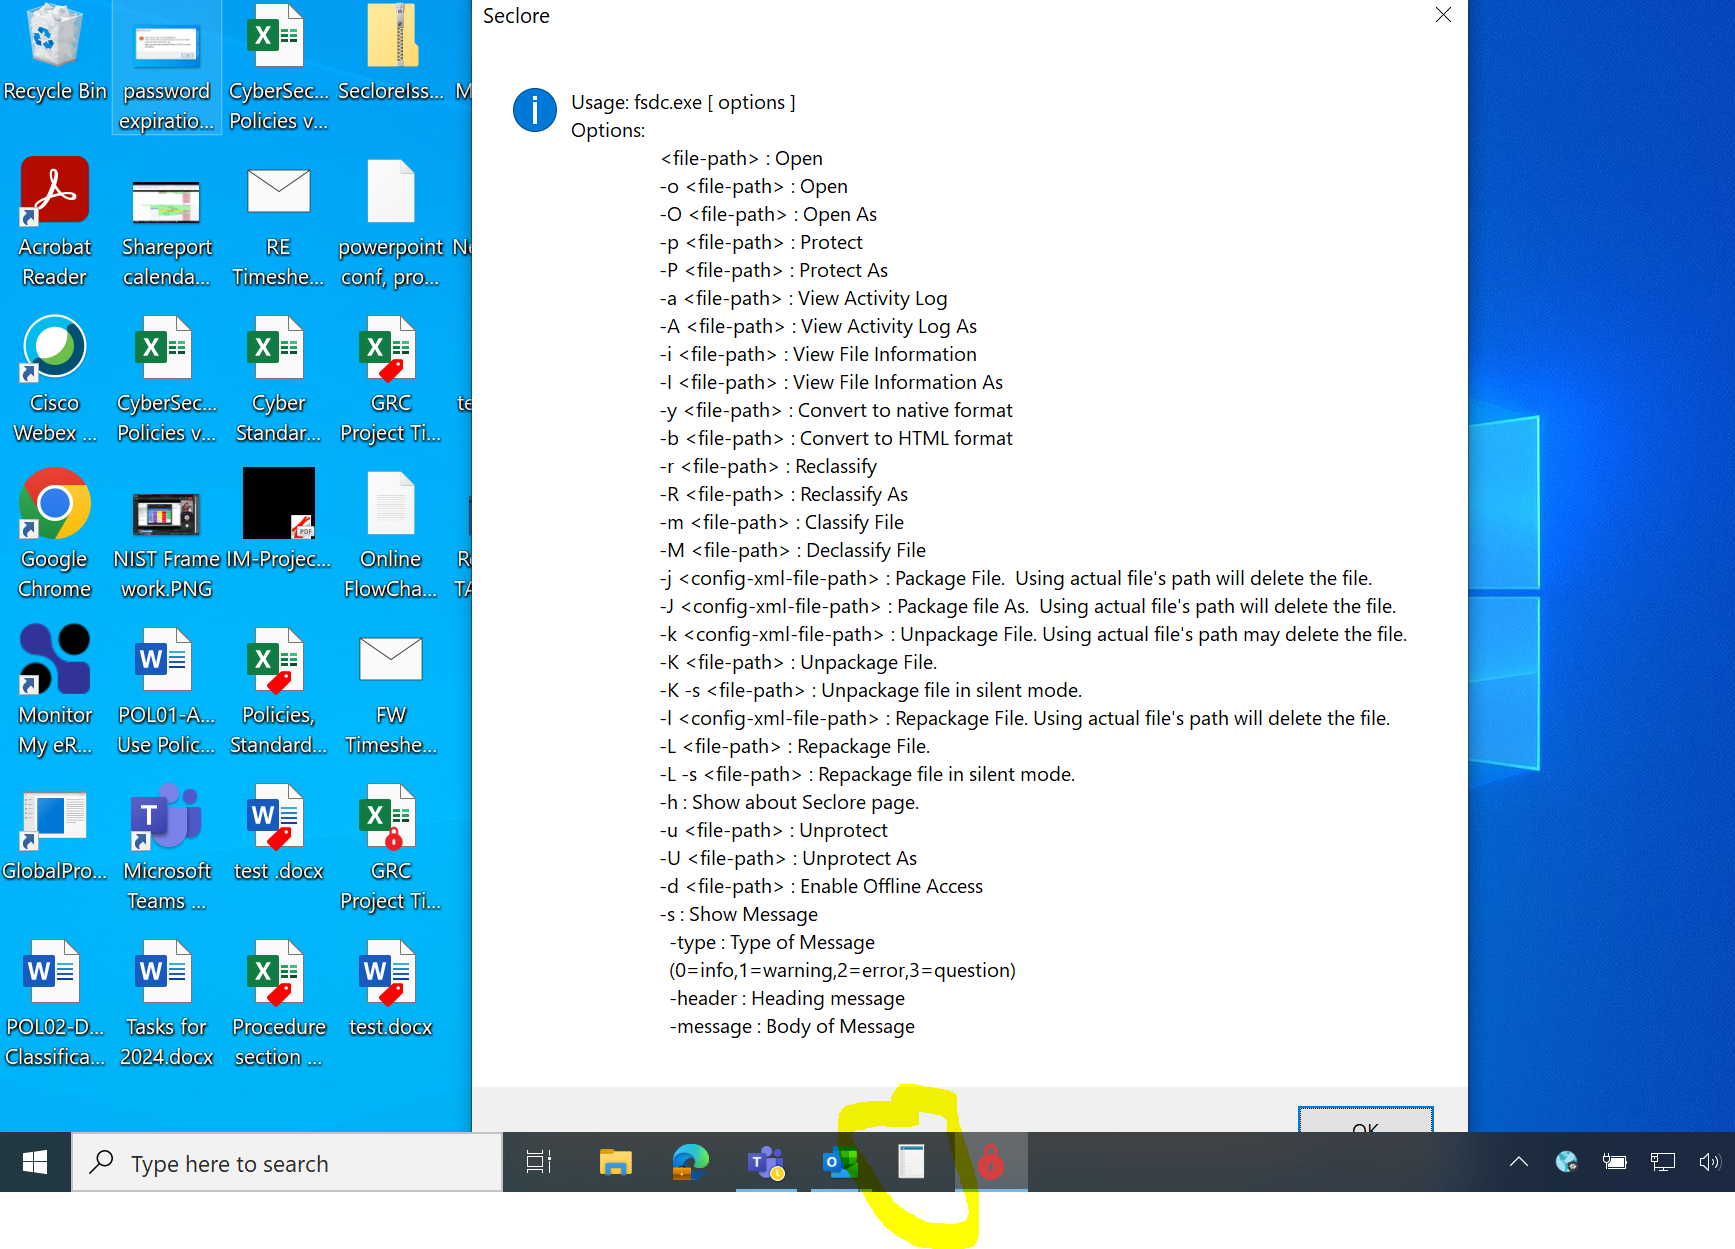This screenshot has width=1735, height=1249.
Task: Launch Google Chrome from the desktop
Action: coord(55,534)
